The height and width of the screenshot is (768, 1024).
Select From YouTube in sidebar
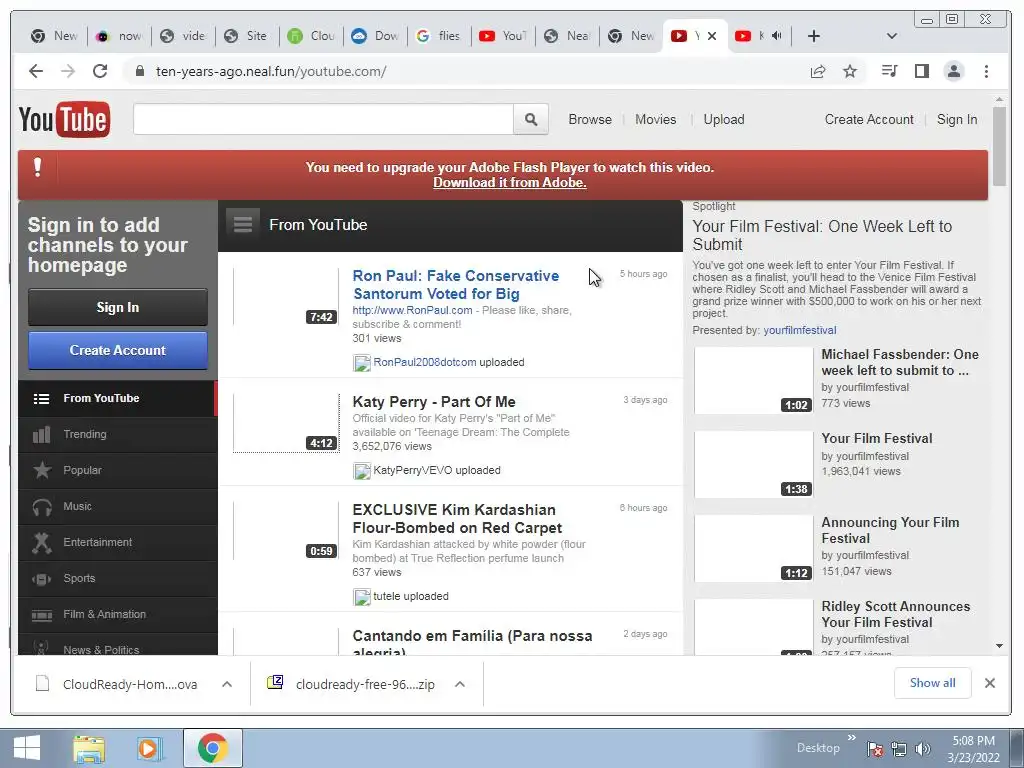coord(118,398)
